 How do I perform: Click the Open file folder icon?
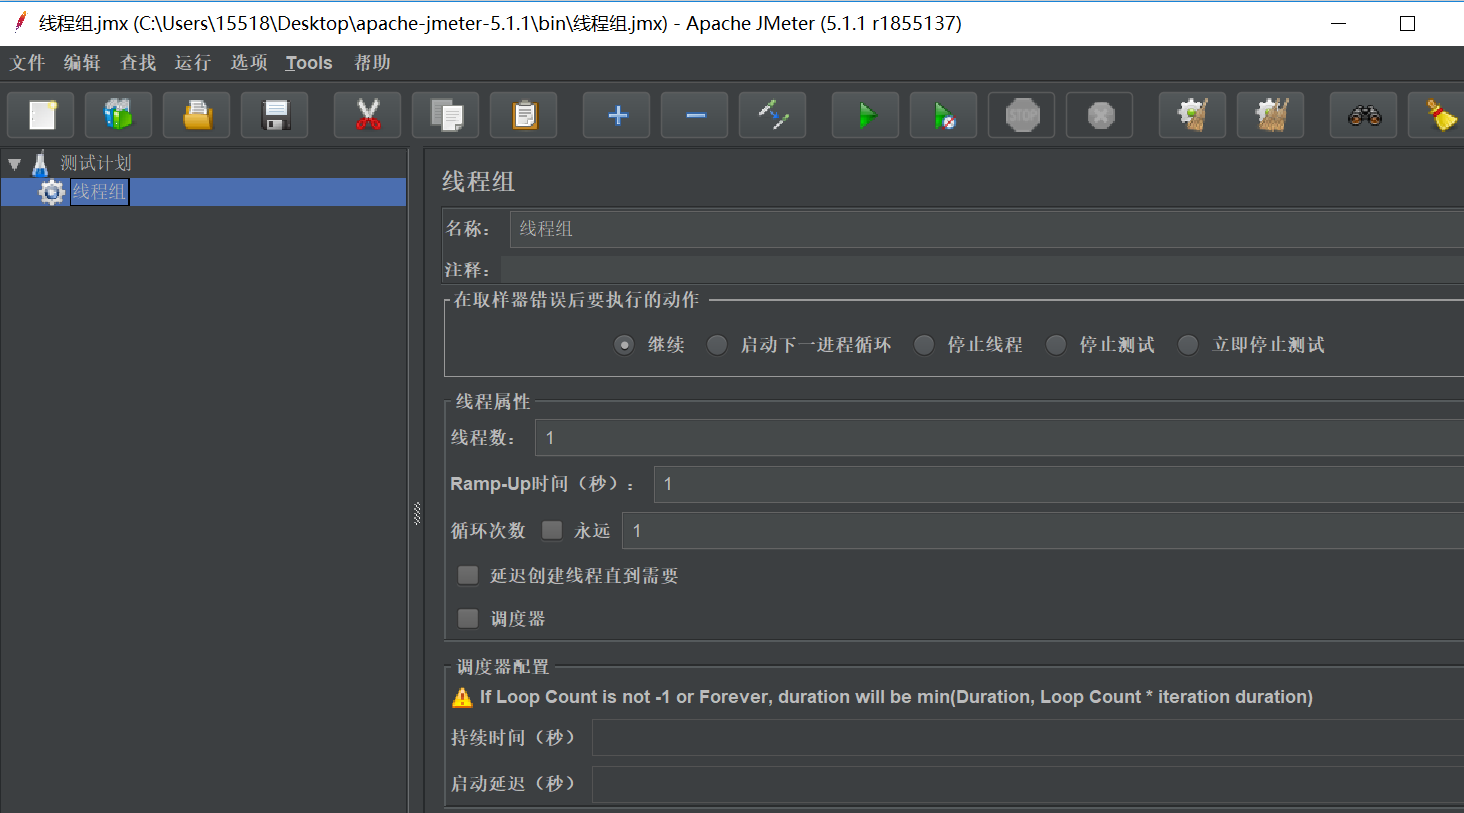tap(197, 116)
